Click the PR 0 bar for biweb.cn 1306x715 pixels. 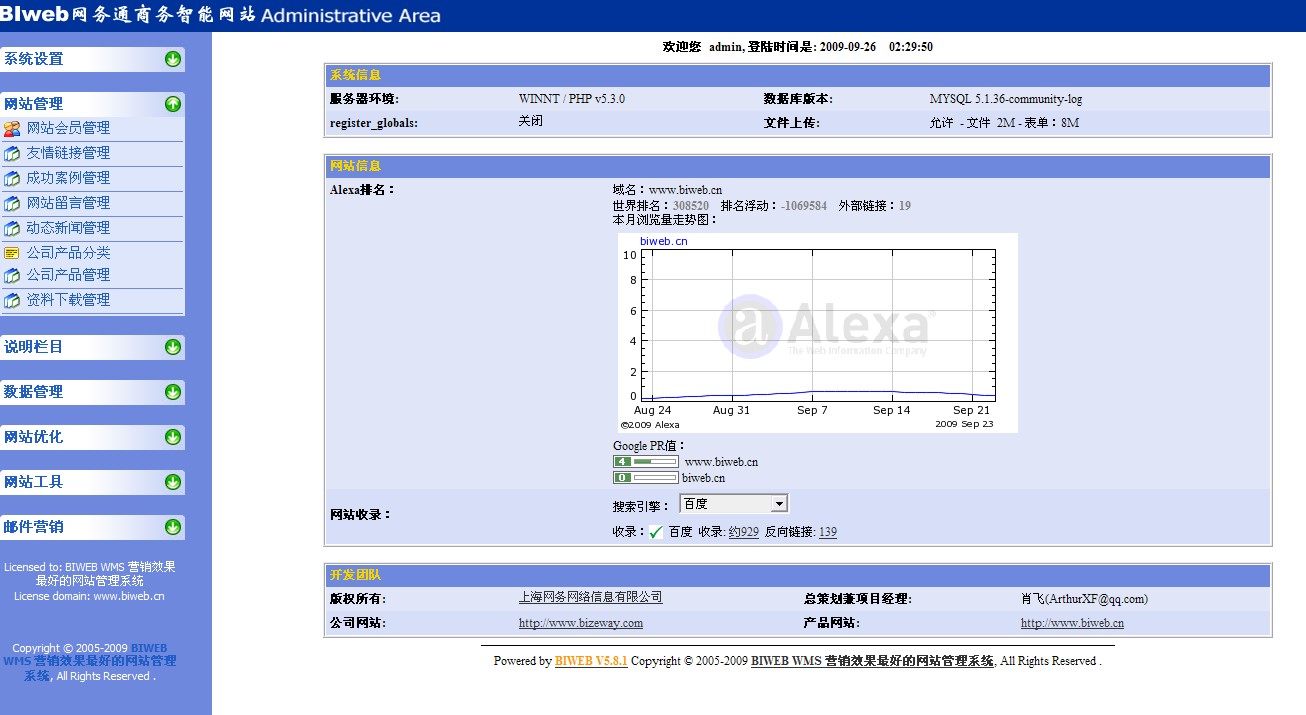click(646, 477)
